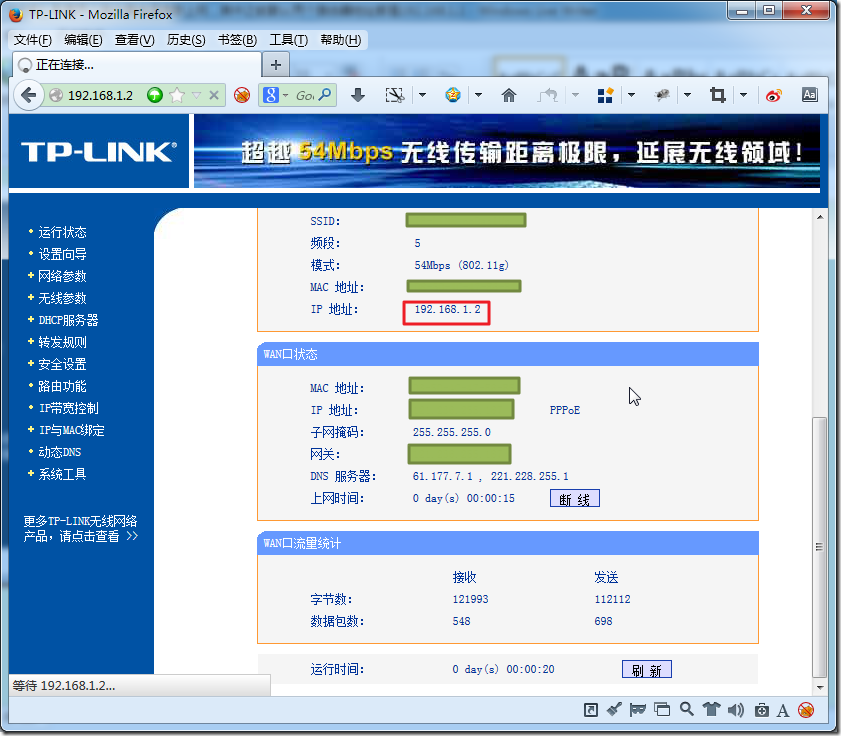Image resolution: width=841 pixels, height=736 pixels.
Task: Click the page scrollbar up arrow
Action: pyautogui.click(x=820, y=217)
